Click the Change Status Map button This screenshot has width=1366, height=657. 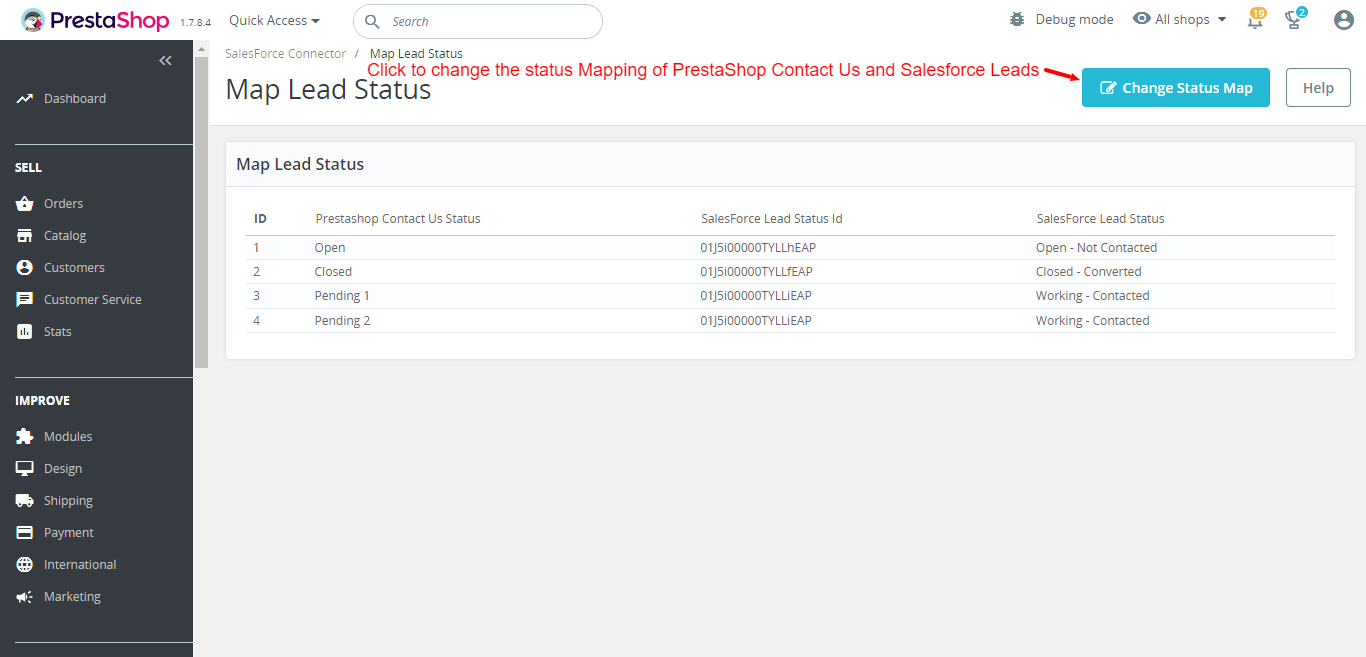[x=1176, y=88]
